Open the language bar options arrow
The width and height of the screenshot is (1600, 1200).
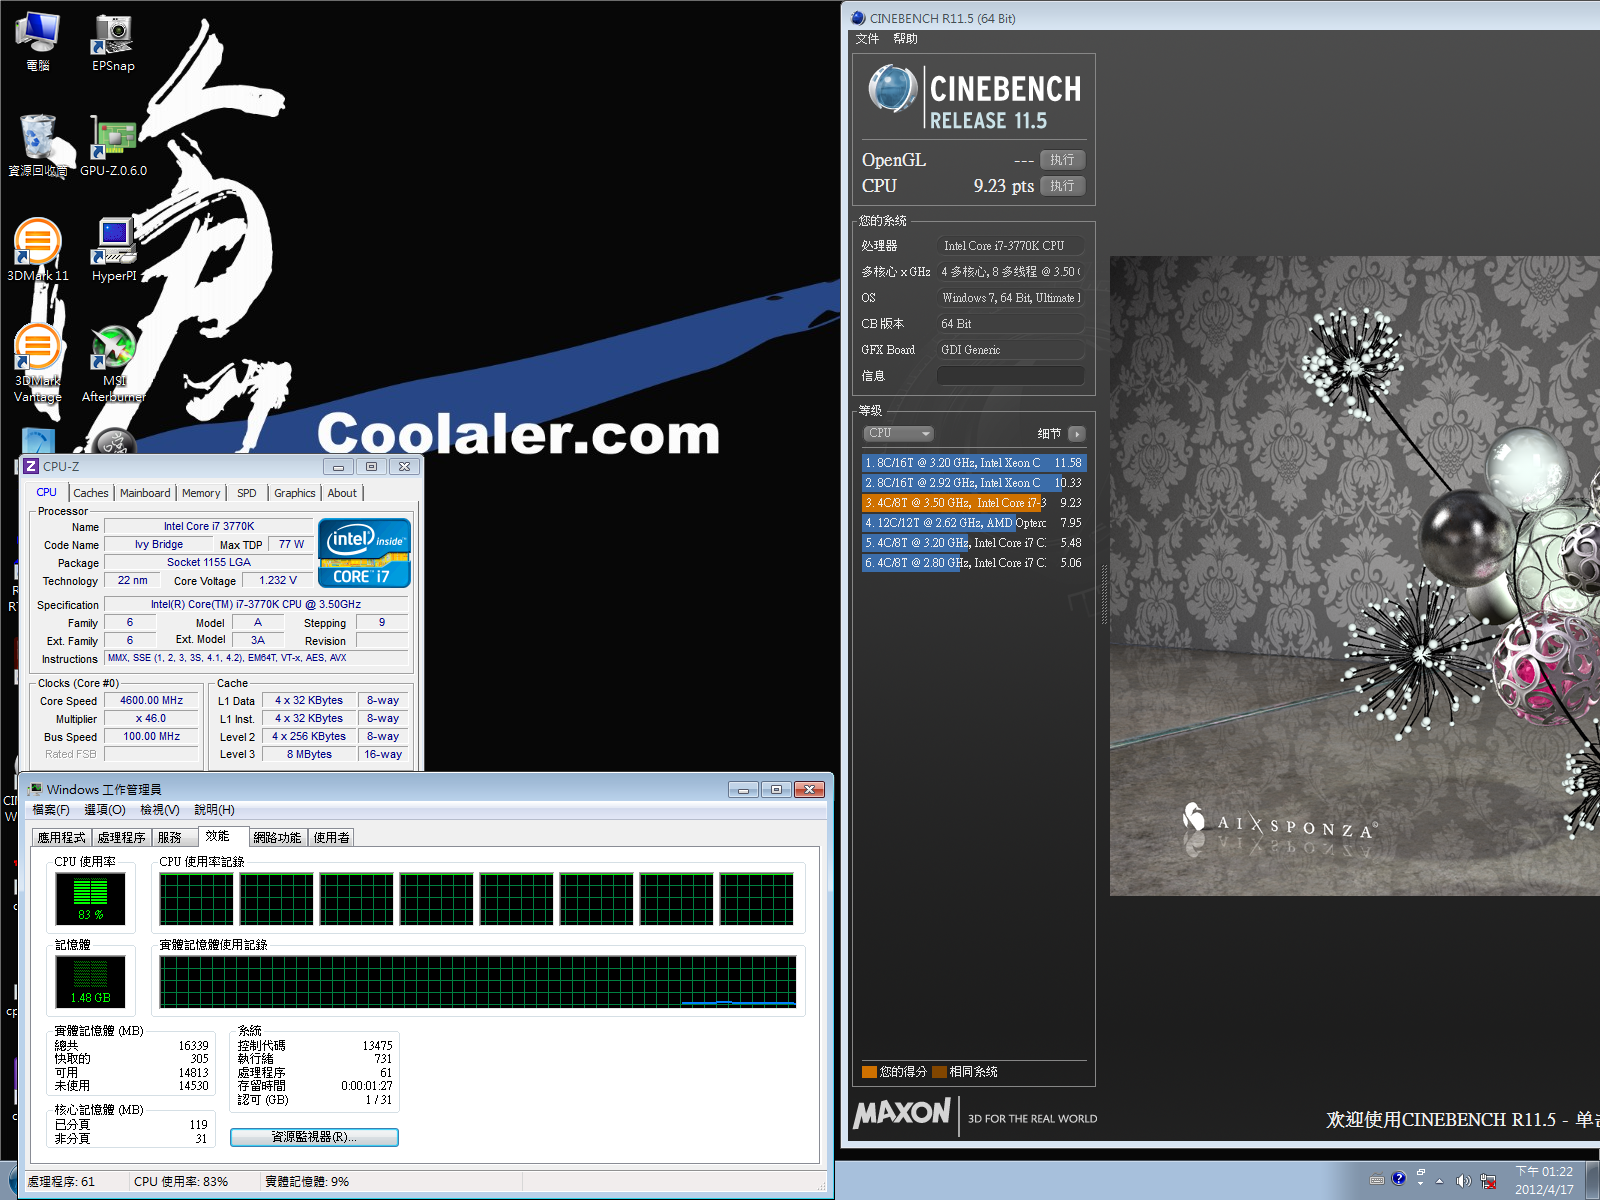(x=1420, y=1184)
